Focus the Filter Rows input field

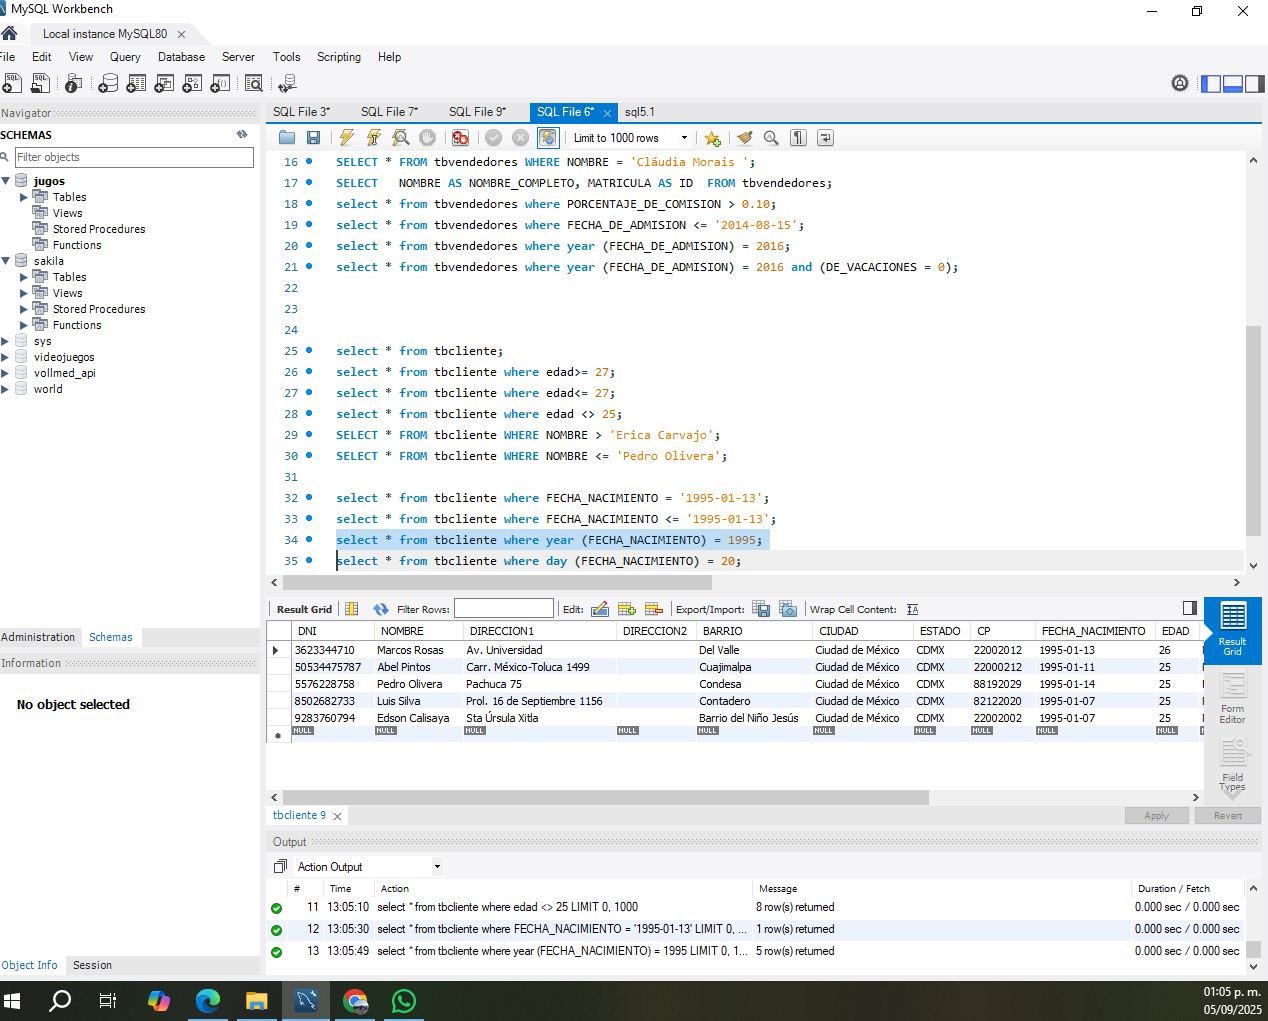pos(504,609)
